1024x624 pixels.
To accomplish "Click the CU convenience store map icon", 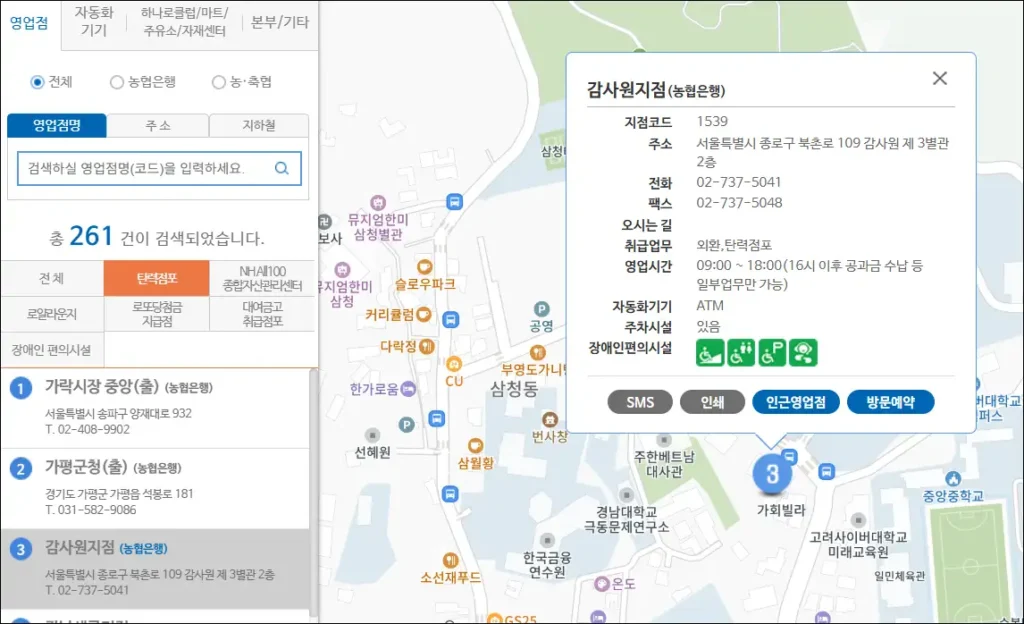I will click(x=454, y=364).
